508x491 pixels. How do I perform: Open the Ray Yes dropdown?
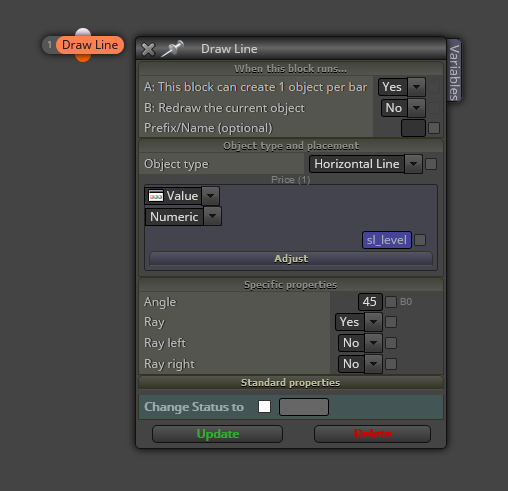pyautogui.click(x=373, y=322)
